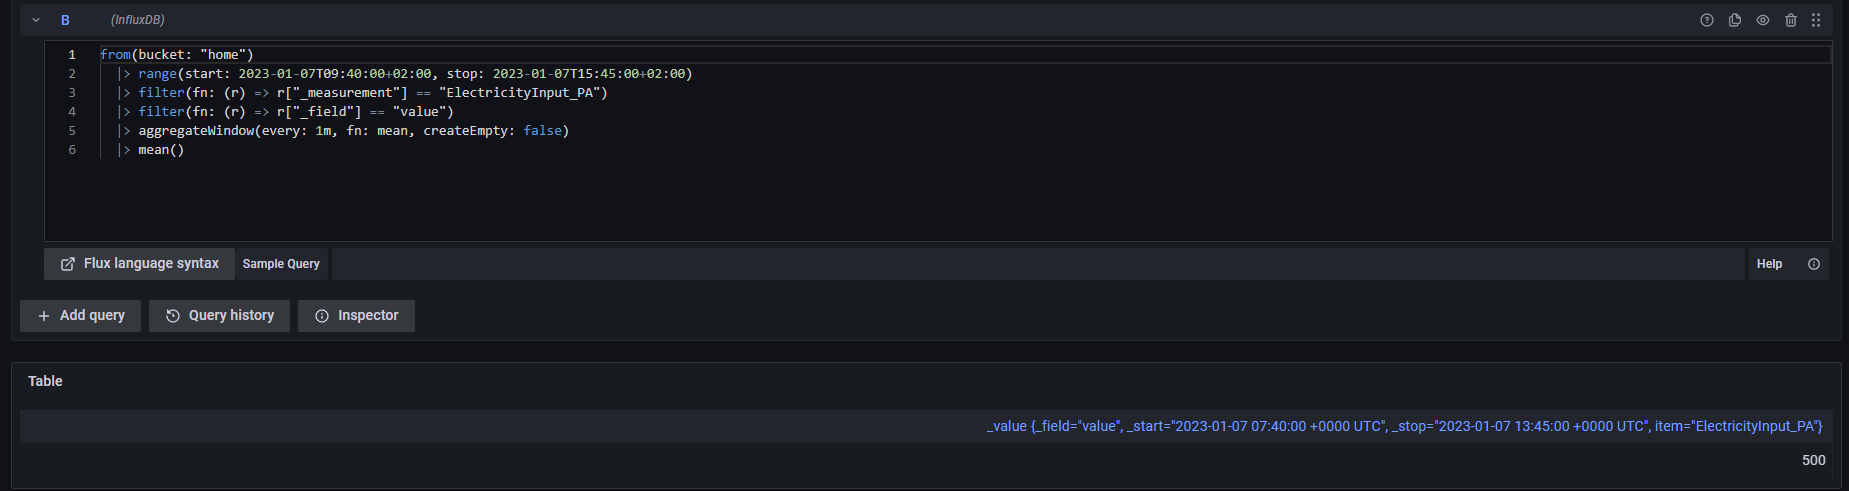1849x491 pixels.
Task: Toggle query B visibility eye icon
Action: (1763, 20)
